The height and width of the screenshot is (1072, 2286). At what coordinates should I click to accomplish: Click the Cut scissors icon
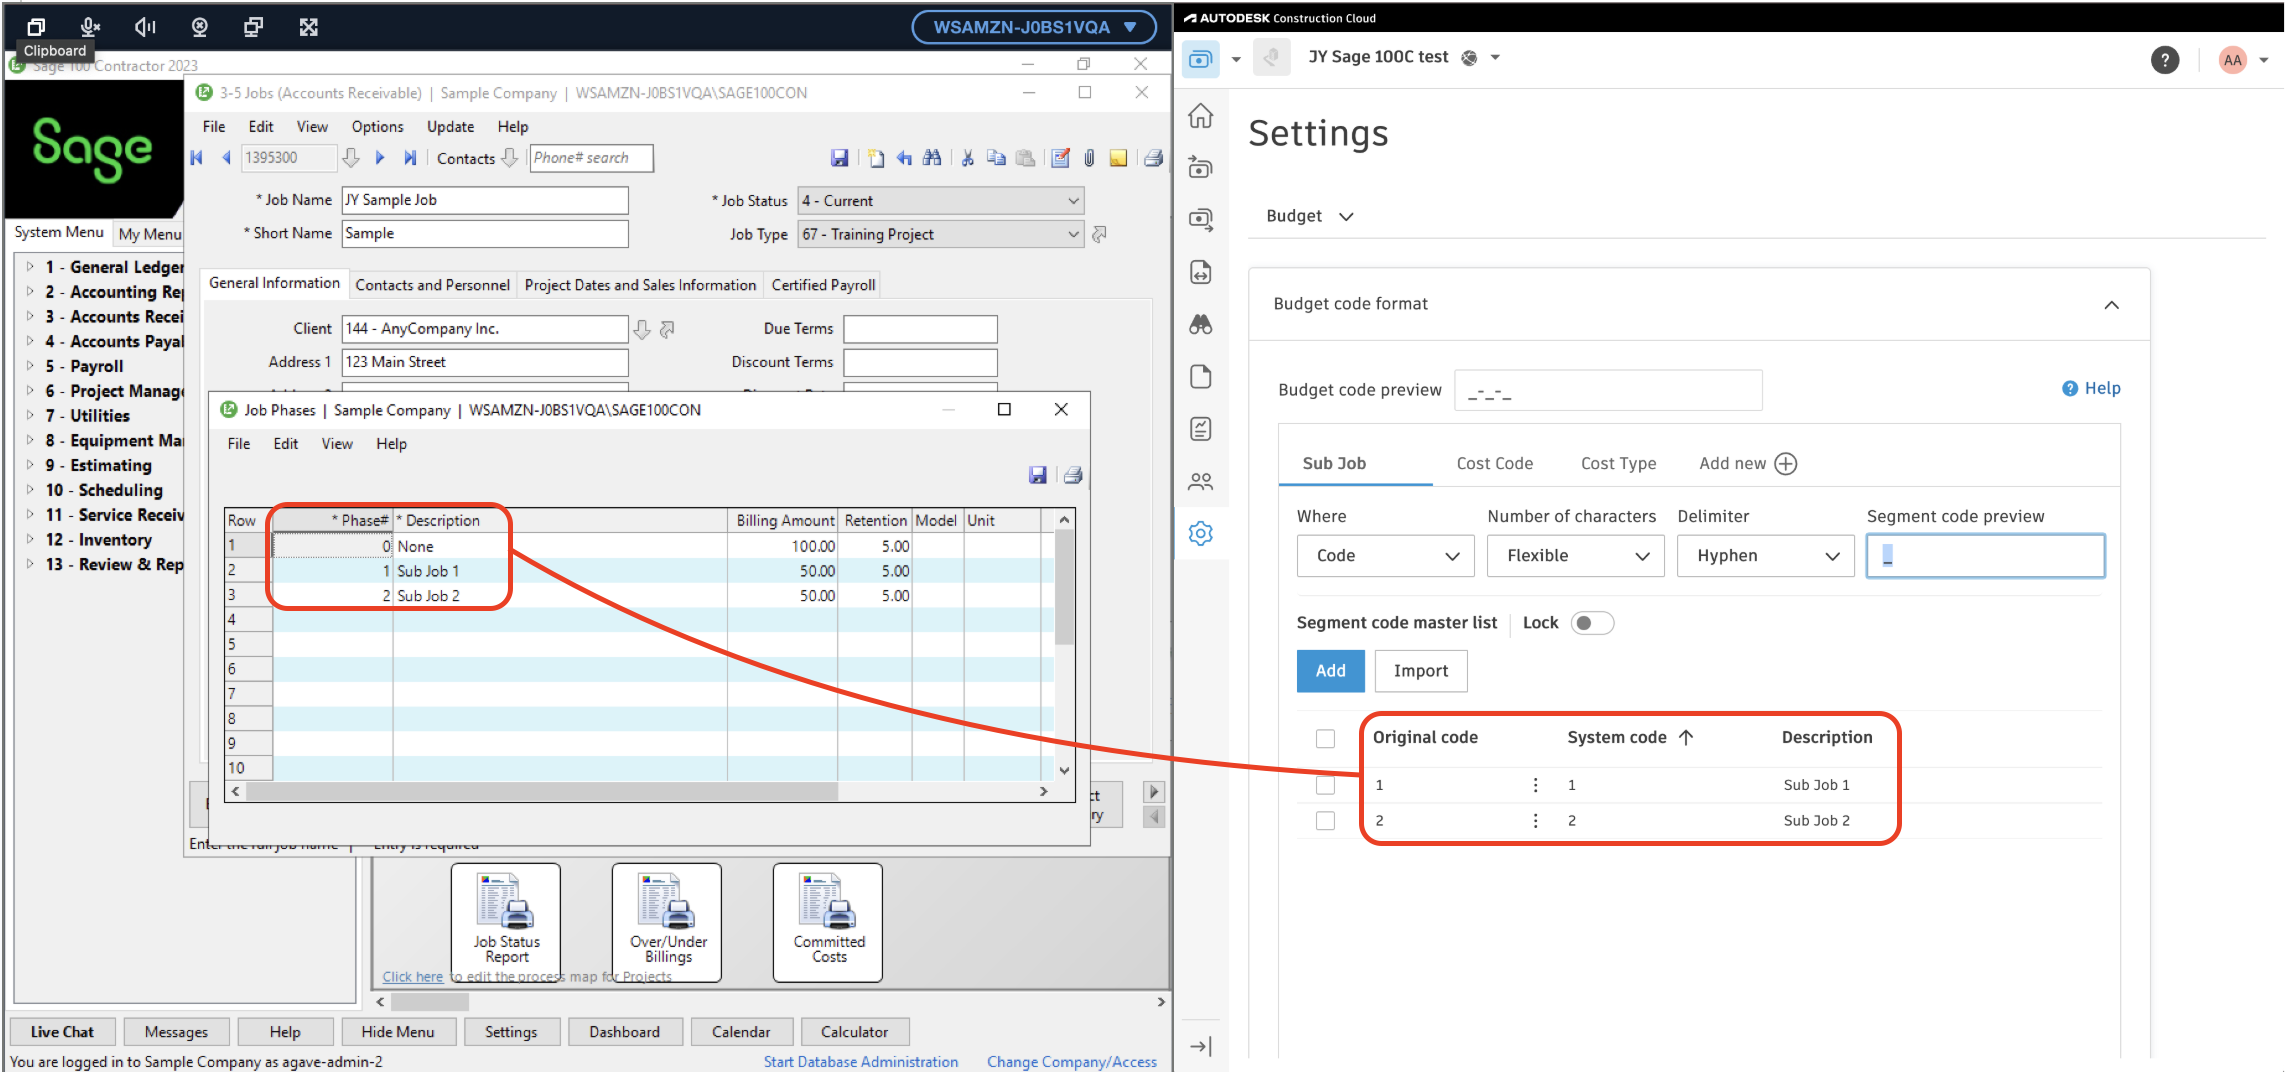tap(966, 158)
